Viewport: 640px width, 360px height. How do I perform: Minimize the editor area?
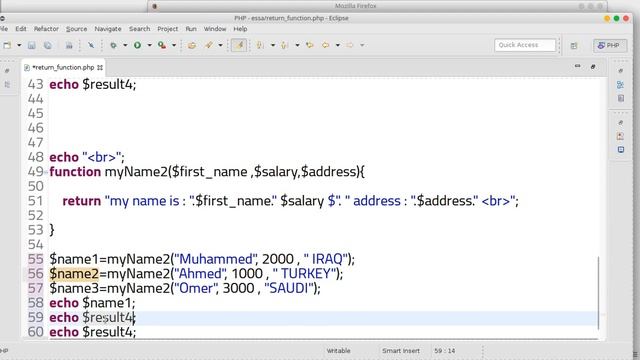click(x=577, y=66)
